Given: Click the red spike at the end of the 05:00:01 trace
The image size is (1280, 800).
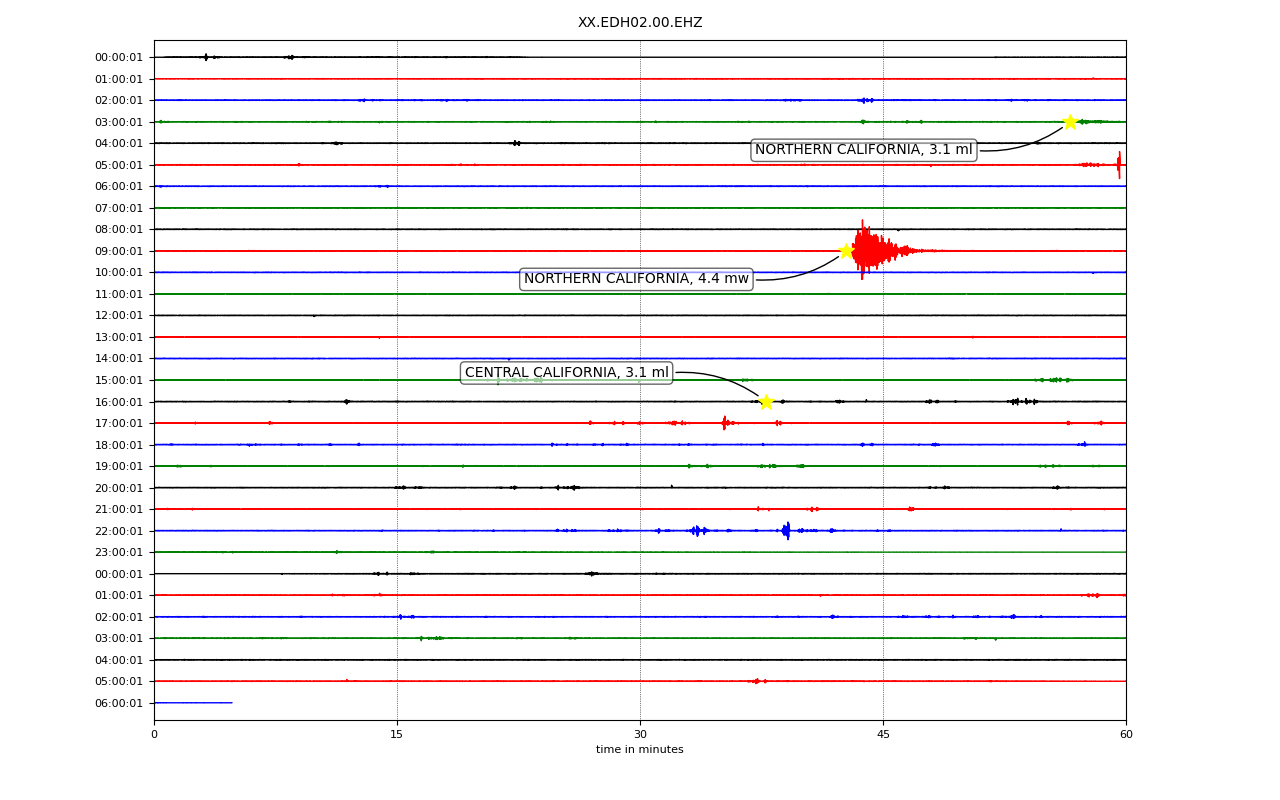Looking at the screenshot, I should (x=1119, y=165).
